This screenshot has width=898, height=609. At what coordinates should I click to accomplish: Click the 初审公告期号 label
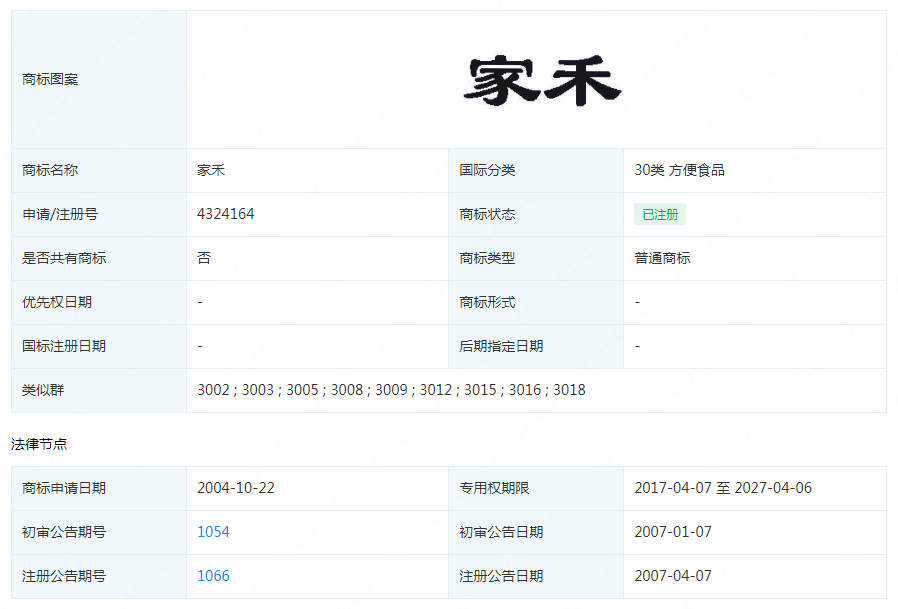64,532
